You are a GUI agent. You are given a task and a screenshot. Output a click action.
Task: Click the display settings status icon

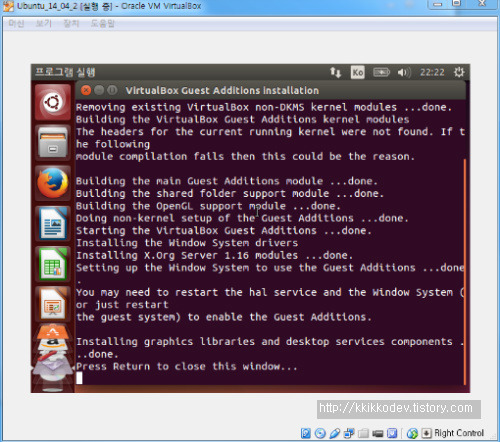392,433
